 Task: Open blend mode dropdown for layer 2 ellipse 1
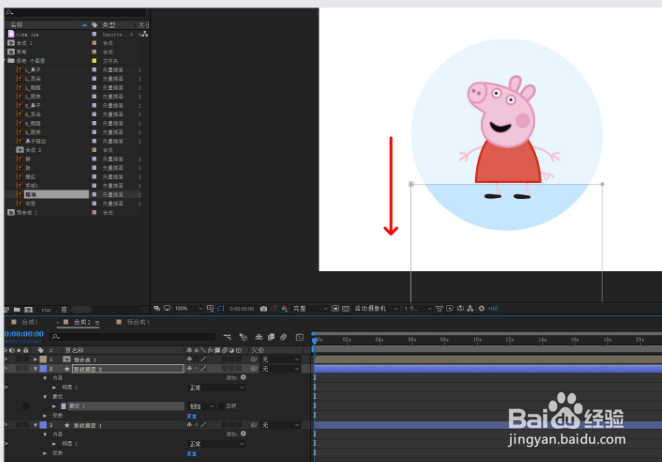(216, 387)
